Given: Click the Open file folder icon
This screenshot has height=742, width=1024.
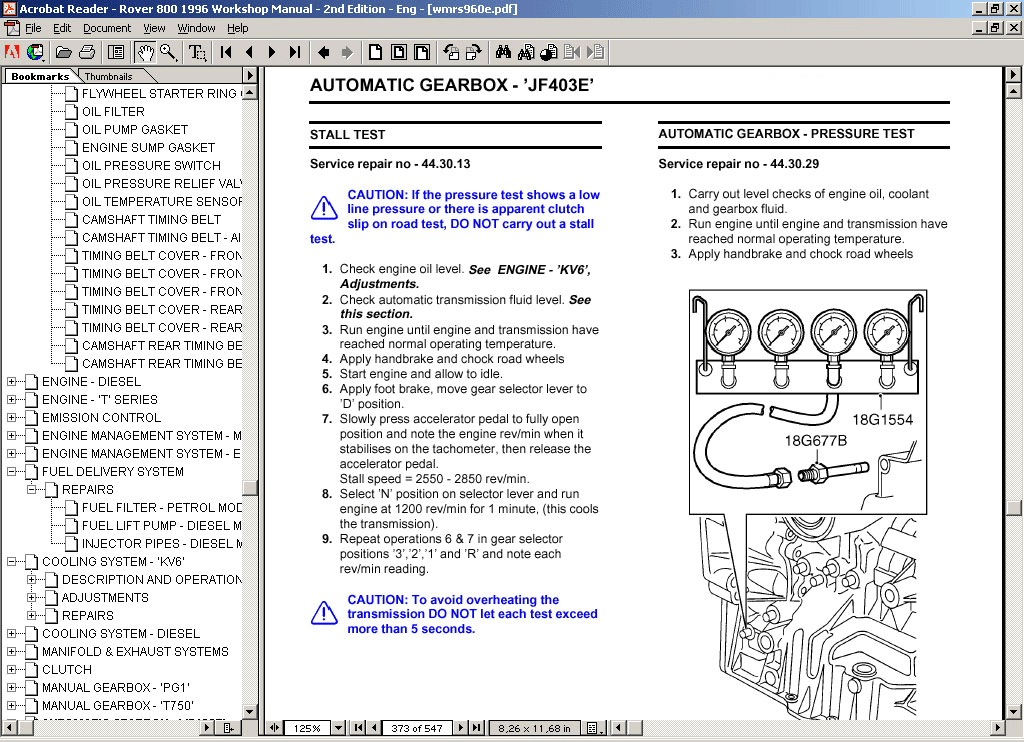Looking at the screenshot, I should [63, 52].
